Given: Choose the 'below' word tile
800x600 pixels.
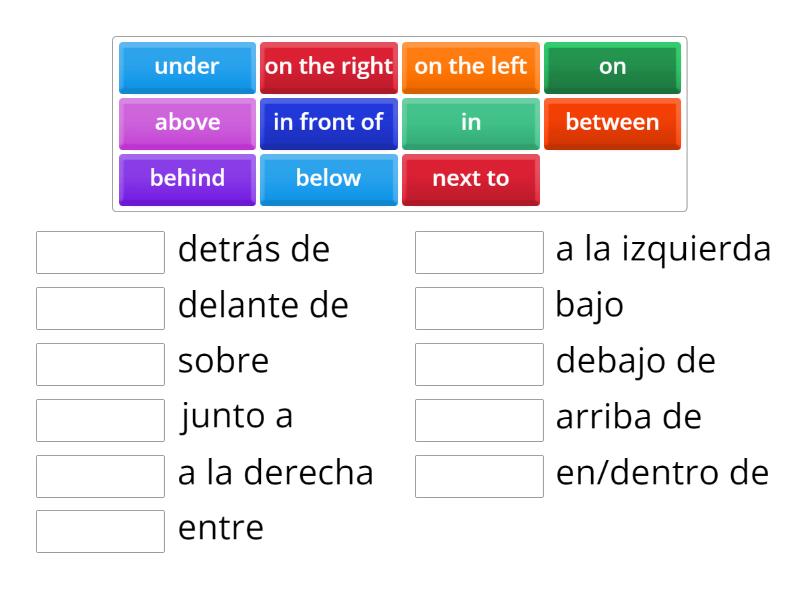Looking at the screenshot, I should [x=328, y=179].
